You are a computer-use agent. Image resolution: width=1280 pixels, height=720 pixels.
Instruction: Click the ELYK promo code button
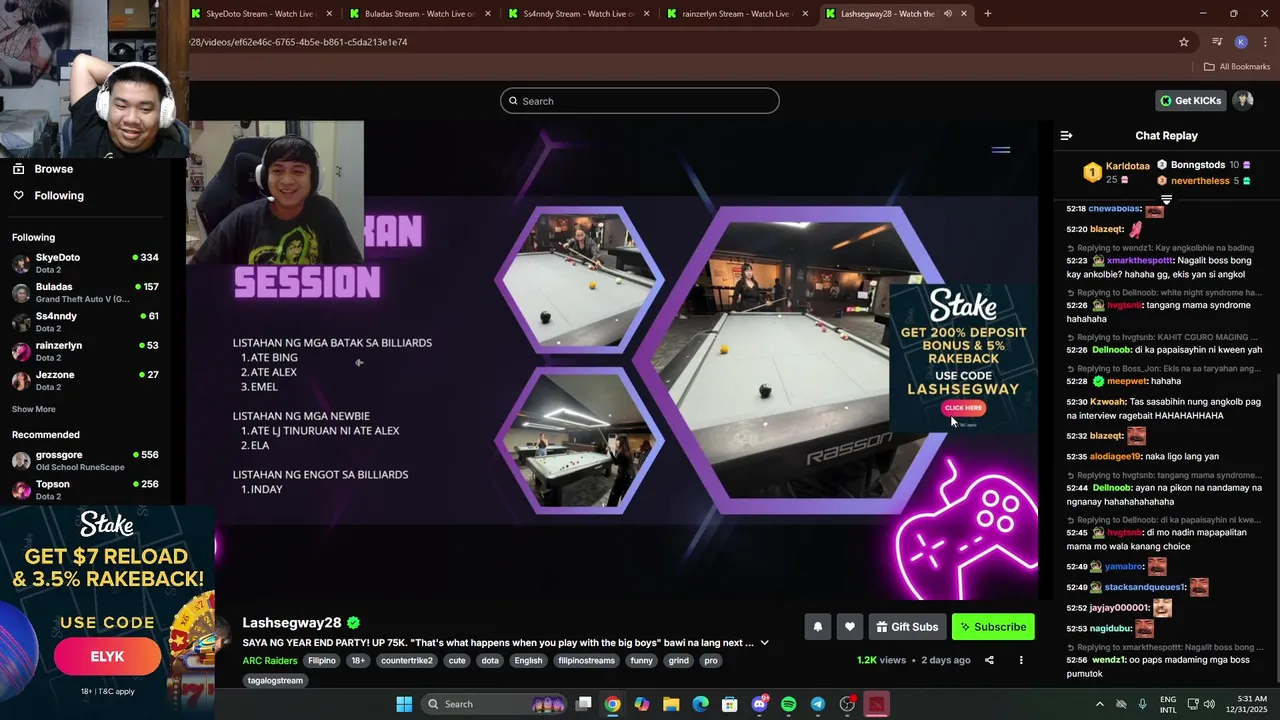(107, 657)
